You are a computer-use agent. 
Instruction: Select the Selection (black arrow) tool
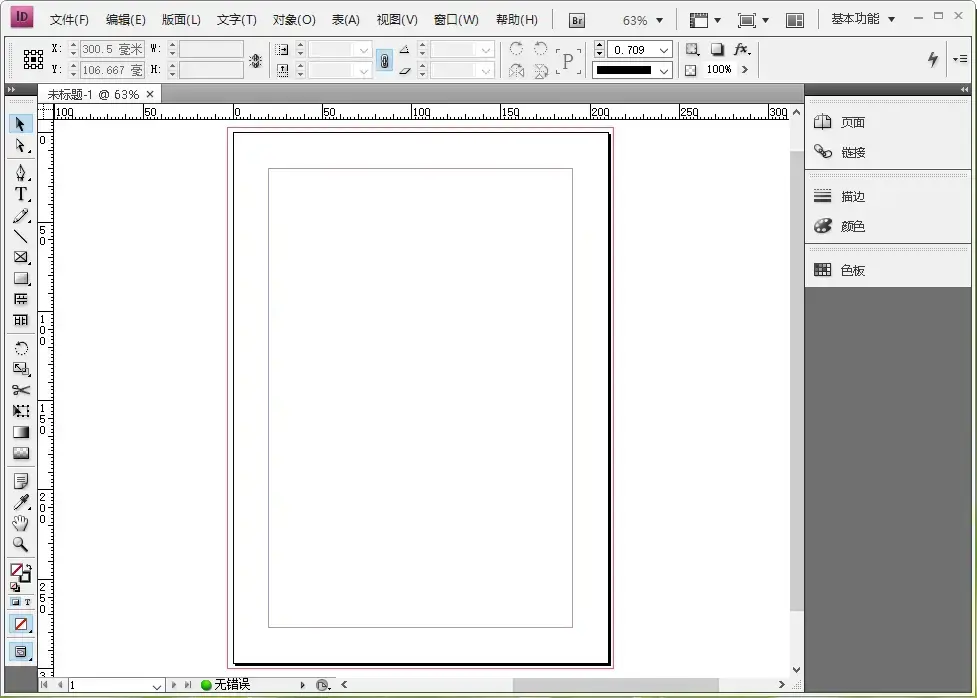point(21,124)
